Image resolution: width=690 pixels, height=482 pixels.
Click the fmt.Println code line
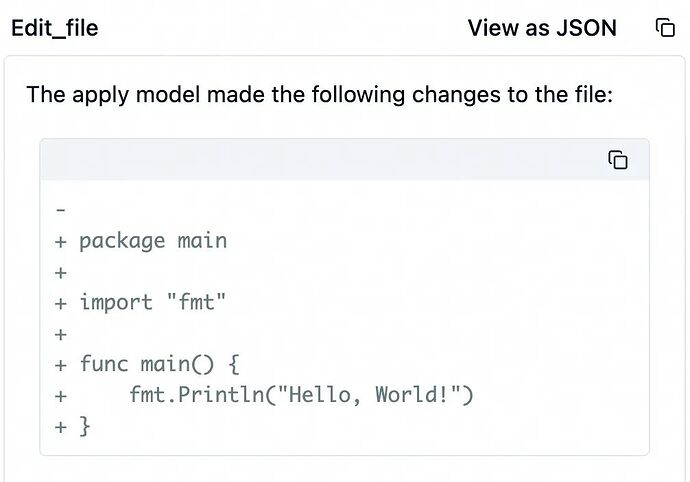[x=300, y=395]
